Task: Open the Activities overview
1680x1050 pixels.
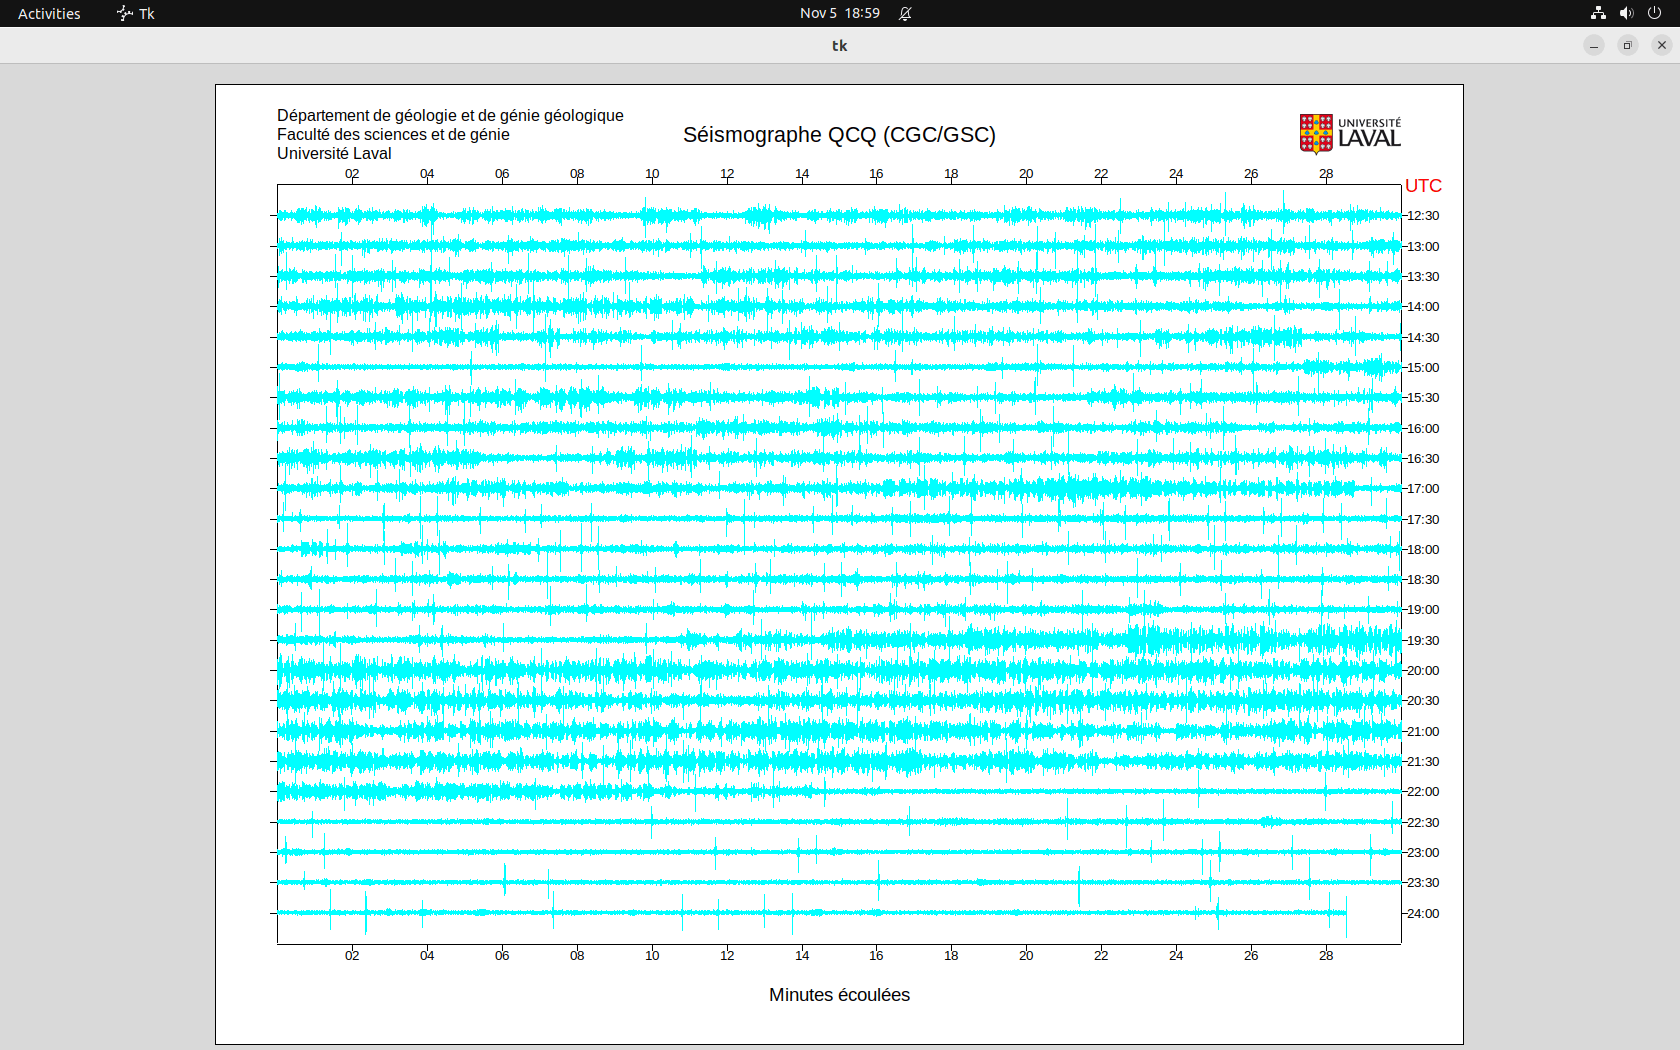Action: click(x=49, y=13)
